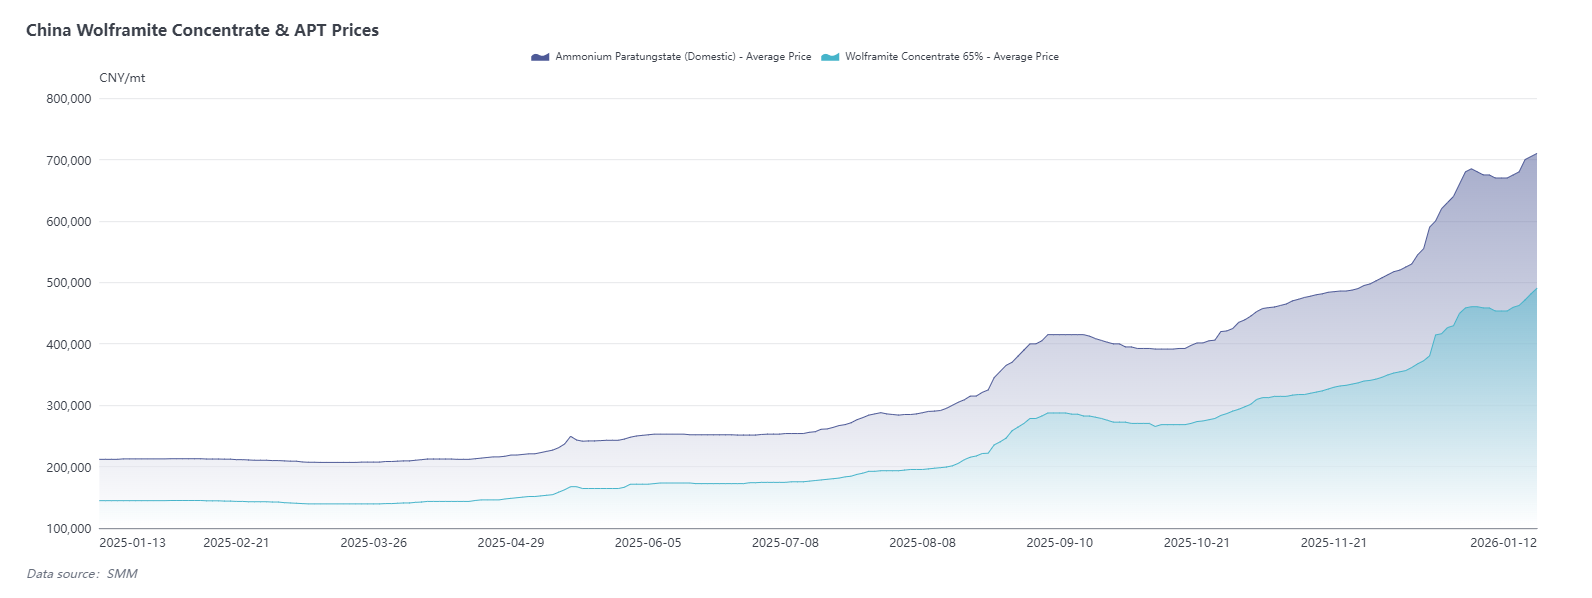Viewport: 1592px width, 598px height.
Task: Click the 100,000 y-axis baseline label
Action: point(69,528)
